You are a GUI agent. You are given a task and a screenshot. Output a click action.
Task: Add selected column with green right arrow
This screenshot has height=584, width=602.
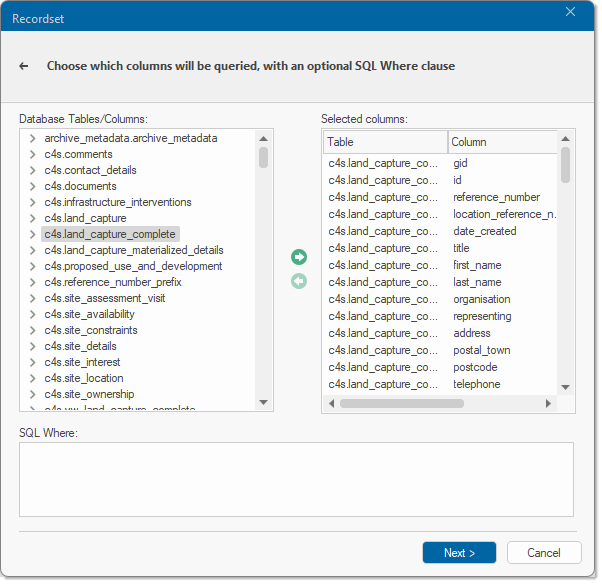click(x=299, y=257)
